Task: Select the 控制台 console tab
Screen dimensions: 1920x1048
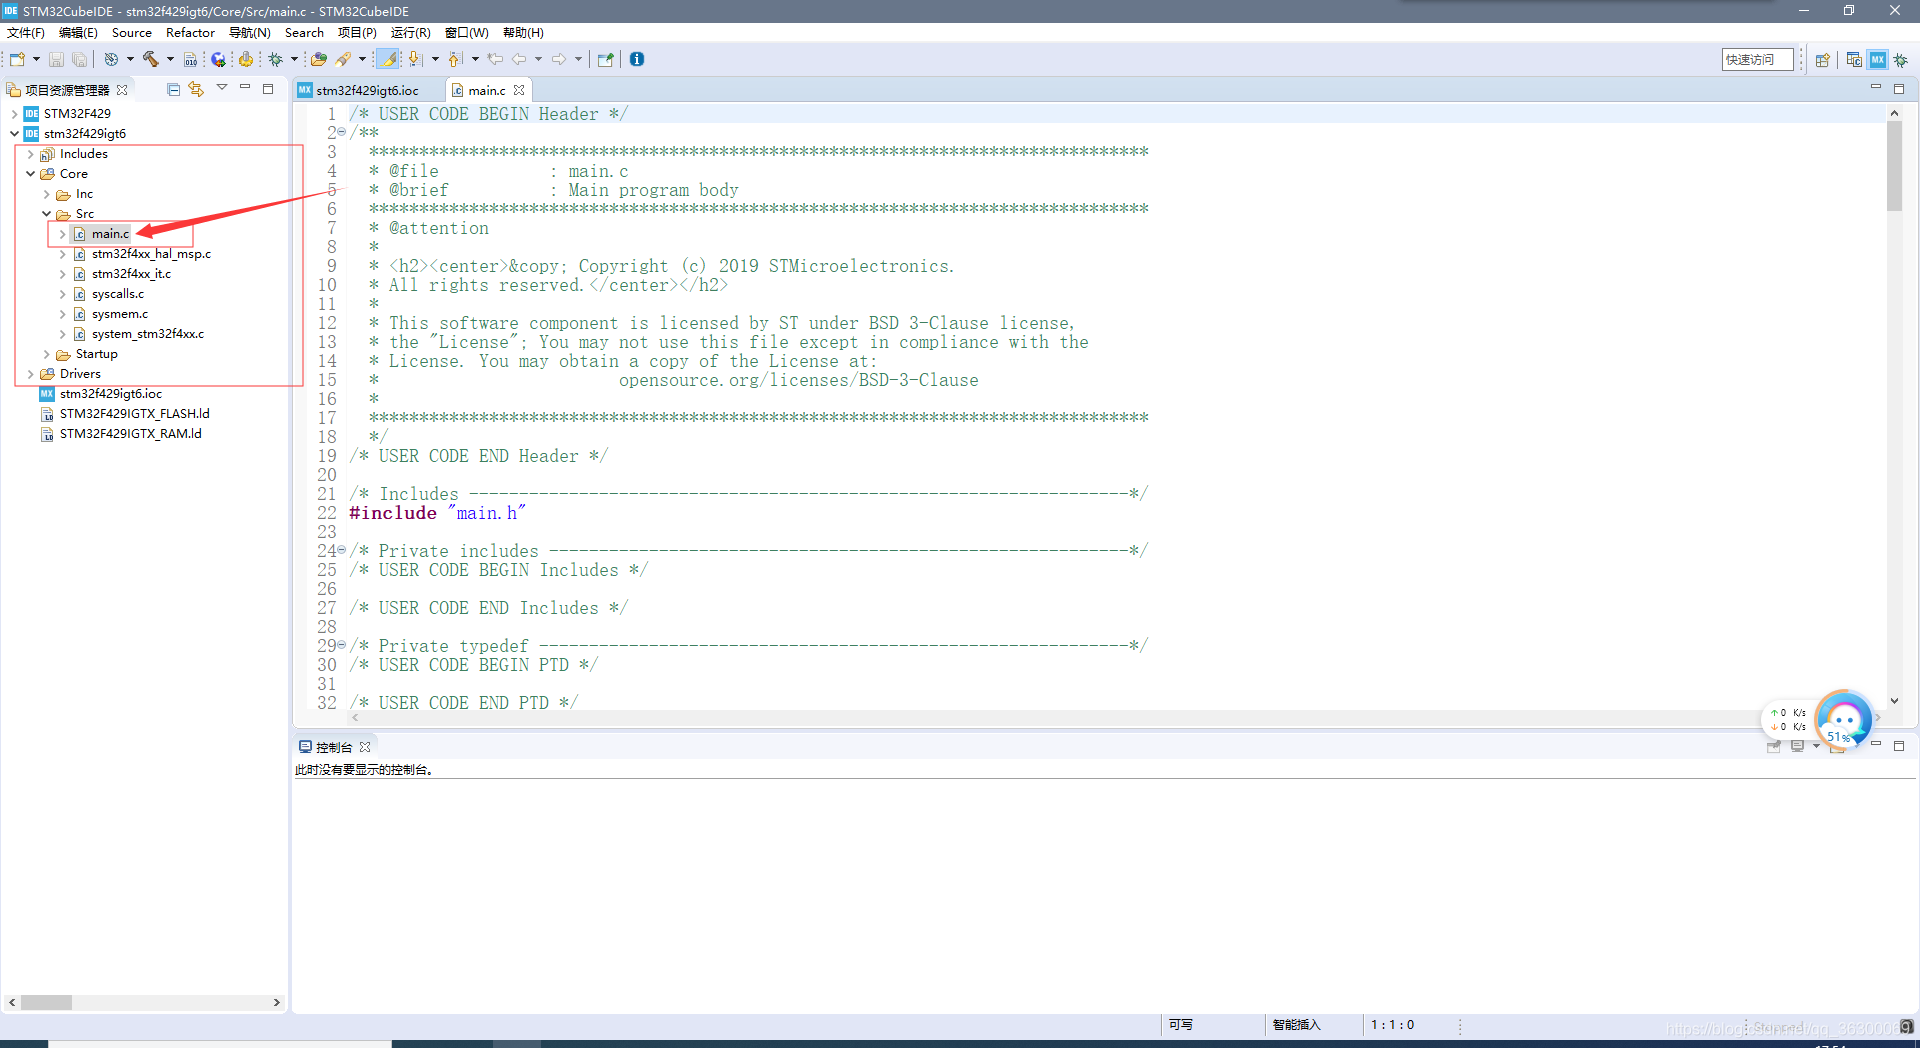Action: point(334,747)
